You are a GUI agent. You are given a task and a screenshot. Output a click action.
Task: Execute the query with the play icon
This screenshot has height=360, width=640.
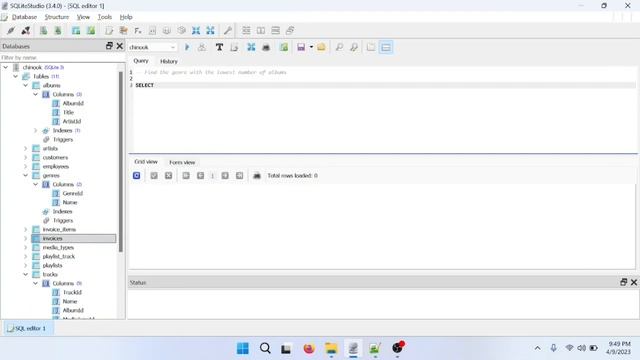tap(187, 47)
